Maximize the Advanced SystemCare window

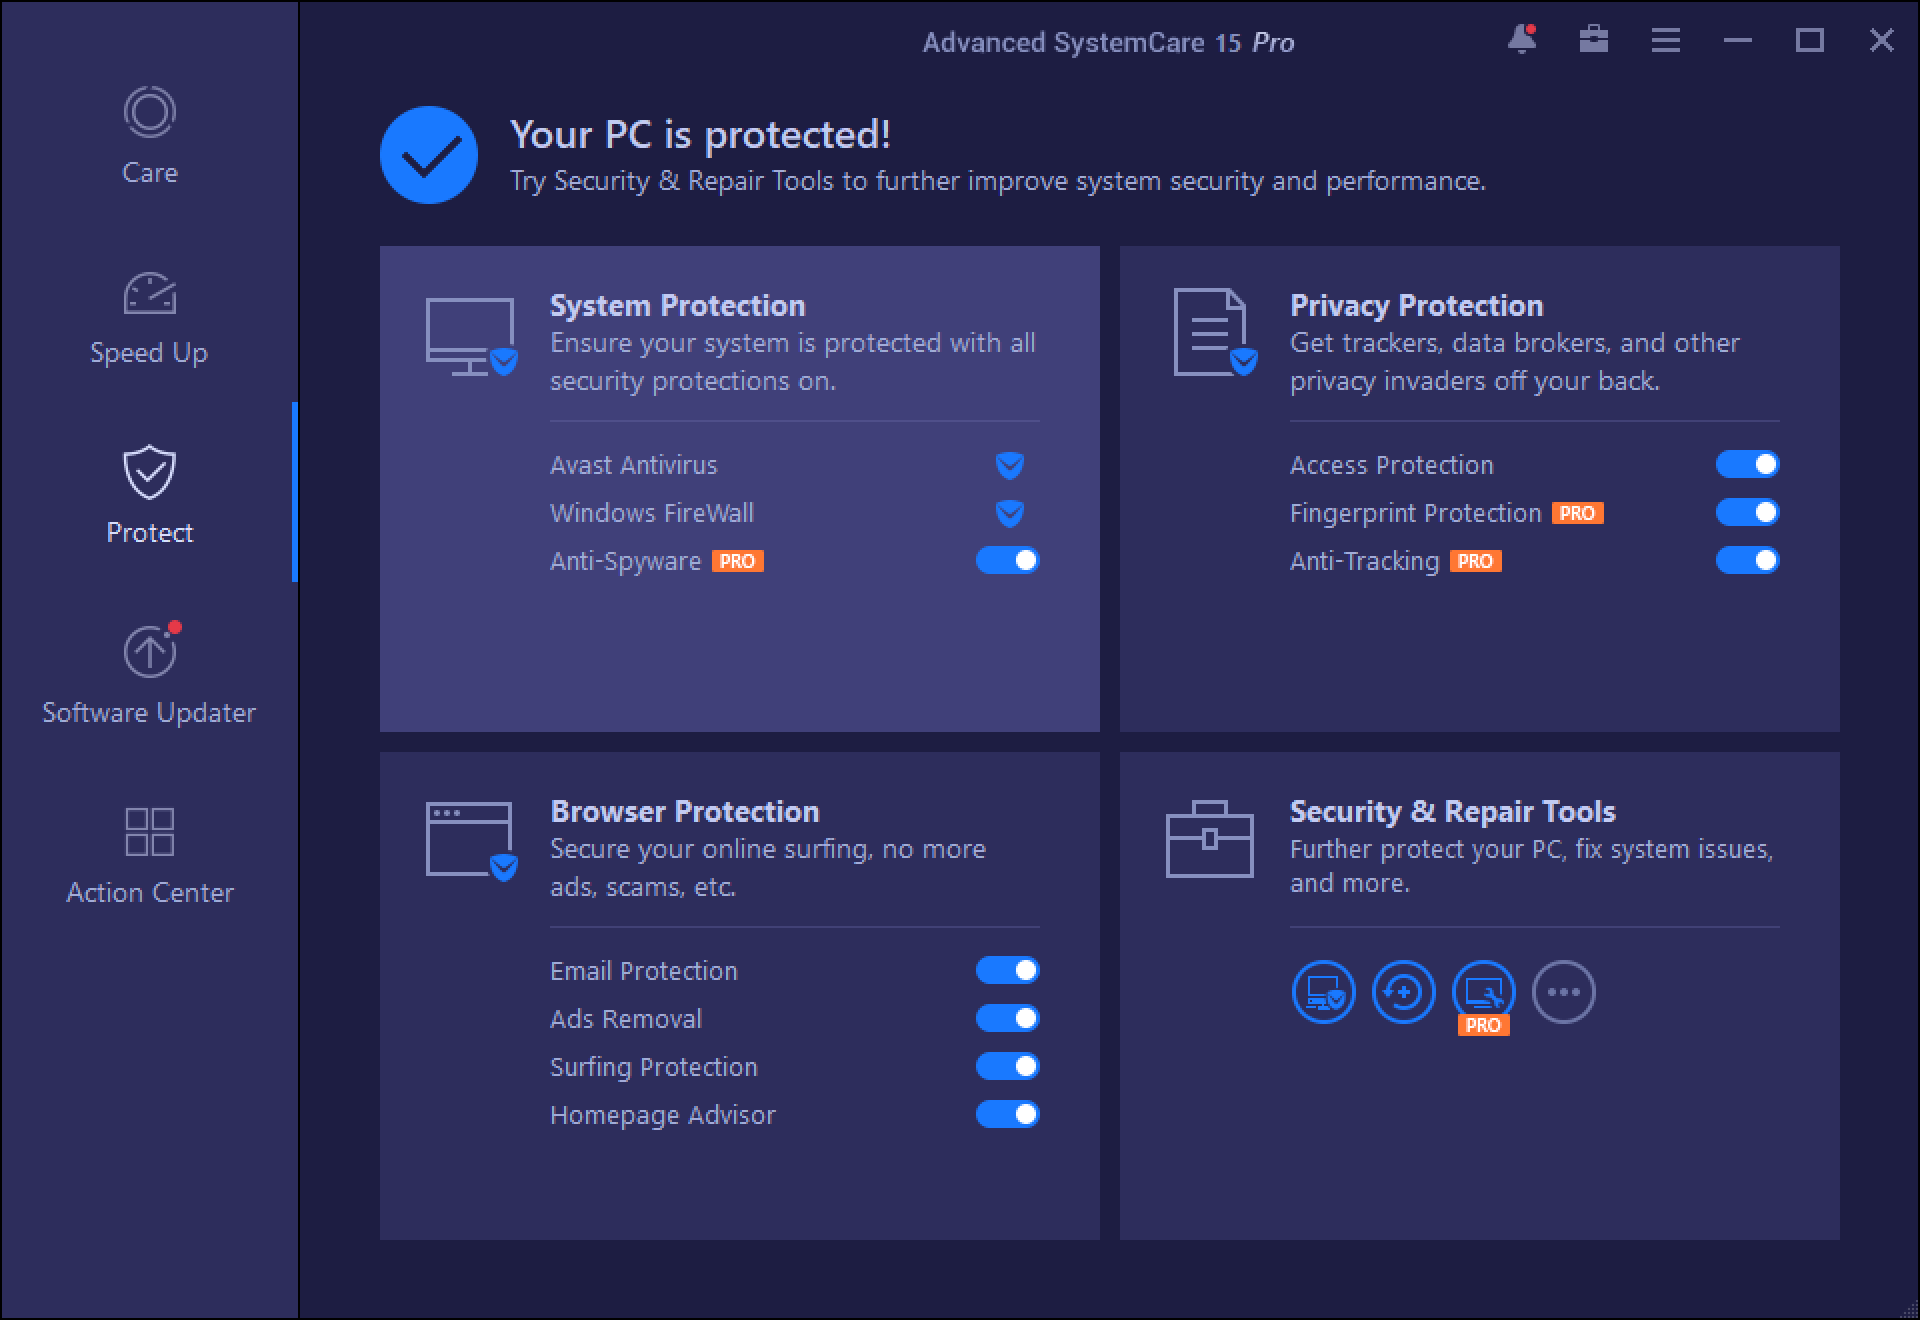1810,41
